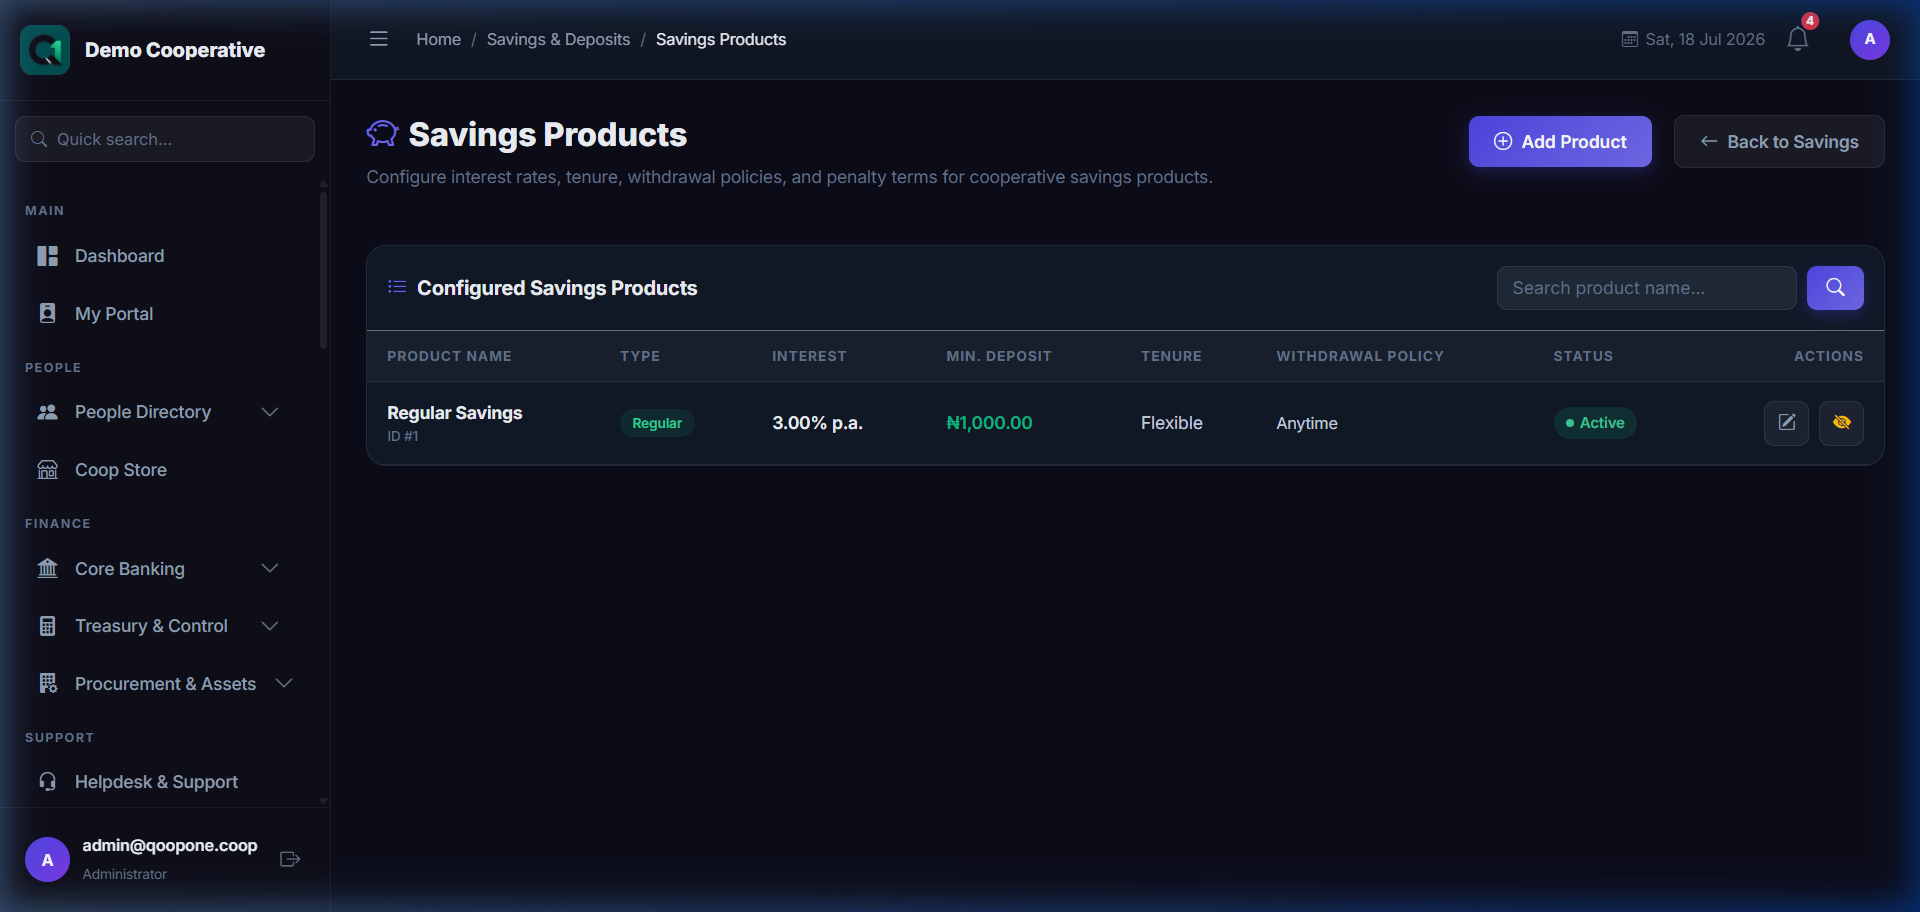Click the Regular Savings product name
The height and width of the screenshot is (912, 1920).
pyautogui.click(x=454, y=413)
